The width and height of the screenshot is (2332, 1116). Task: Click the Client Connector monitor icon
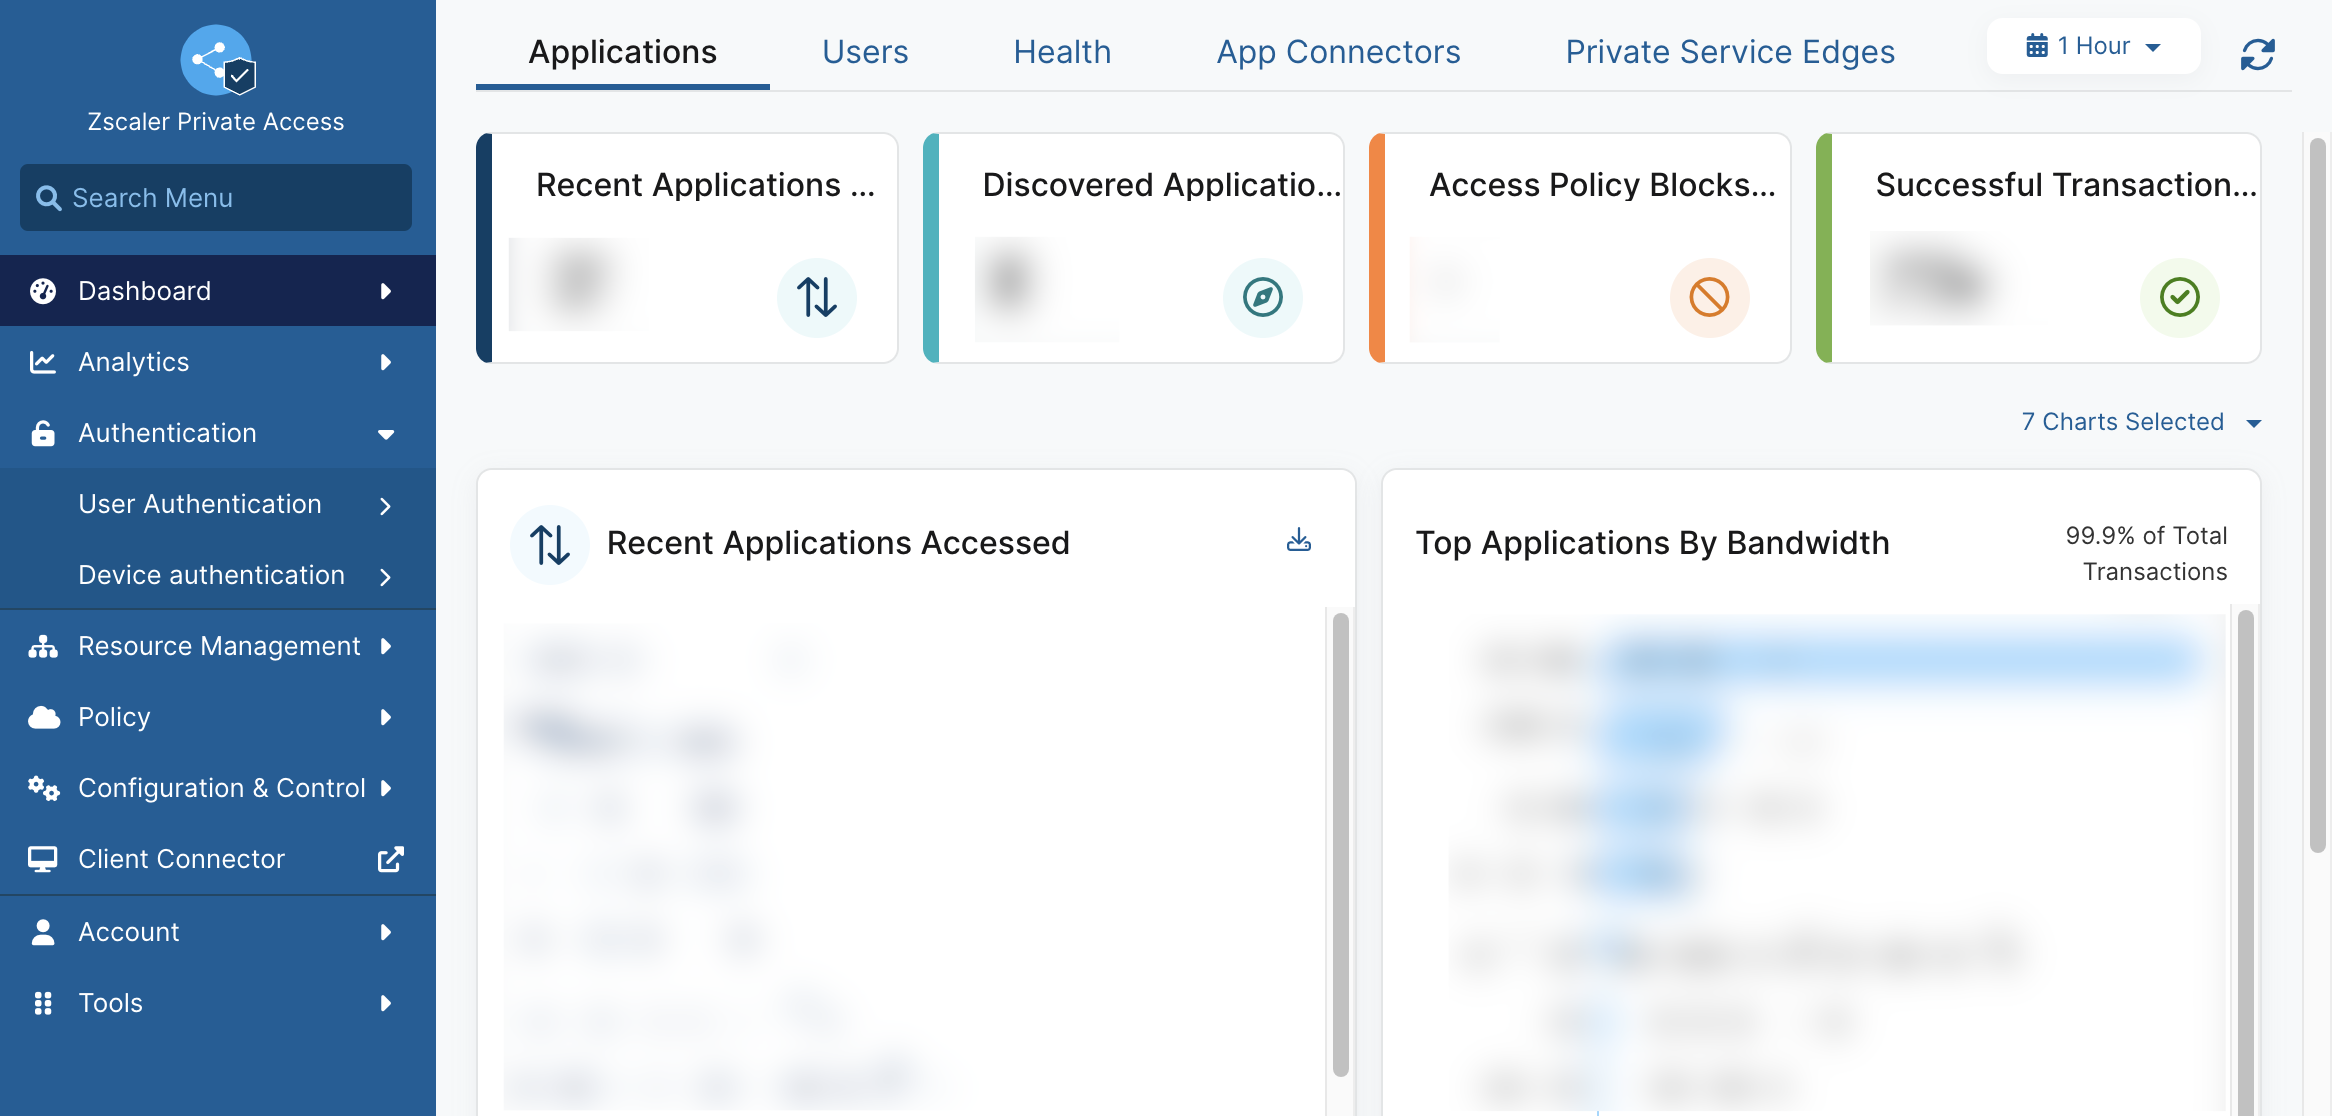43,859
